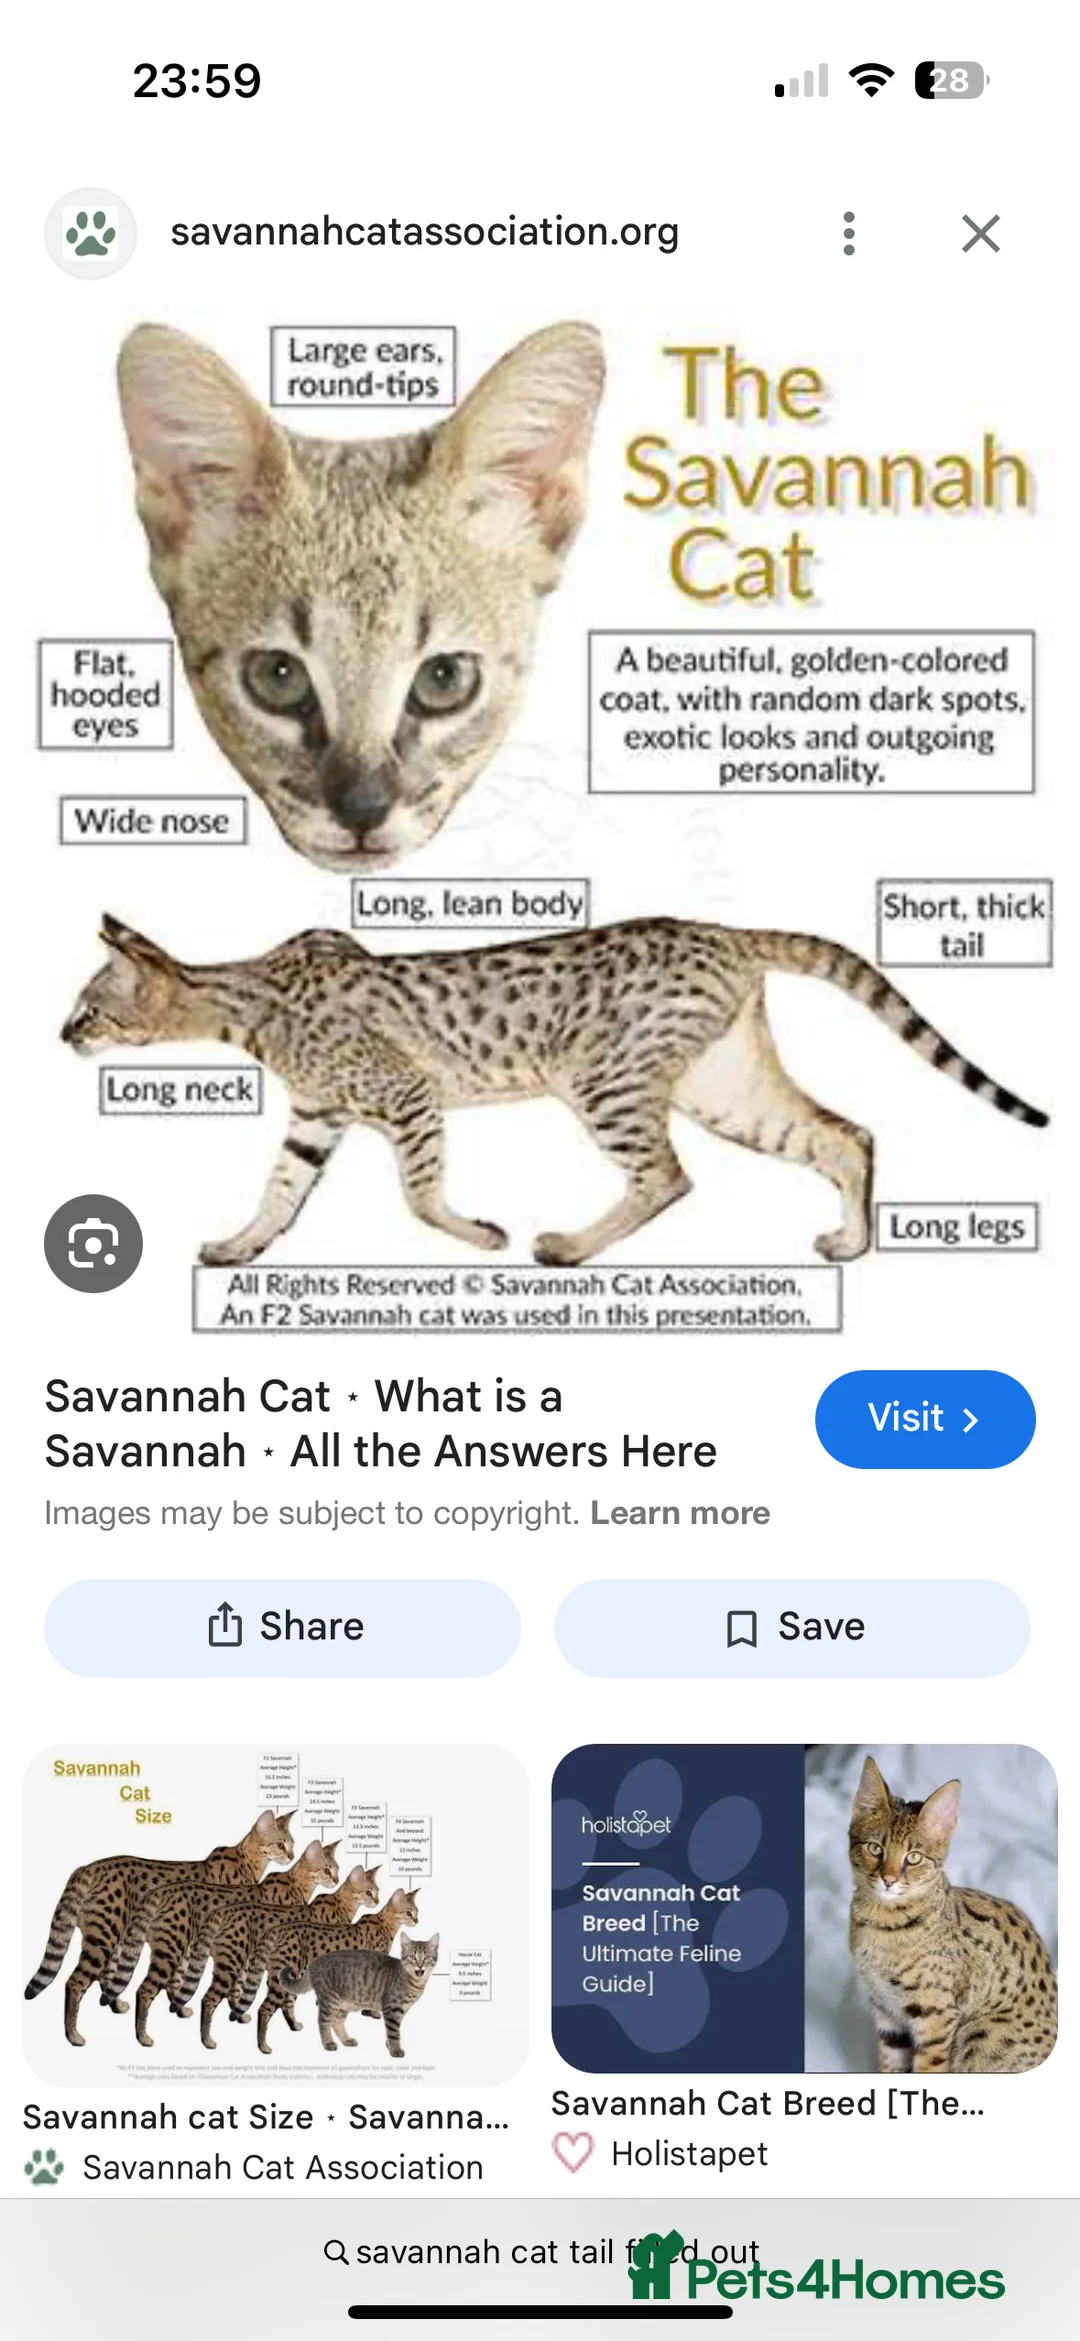This screenshot has height=2341, width=1080.
Task: Tap Visit to open the website
Action: (x=922, y=1419)
